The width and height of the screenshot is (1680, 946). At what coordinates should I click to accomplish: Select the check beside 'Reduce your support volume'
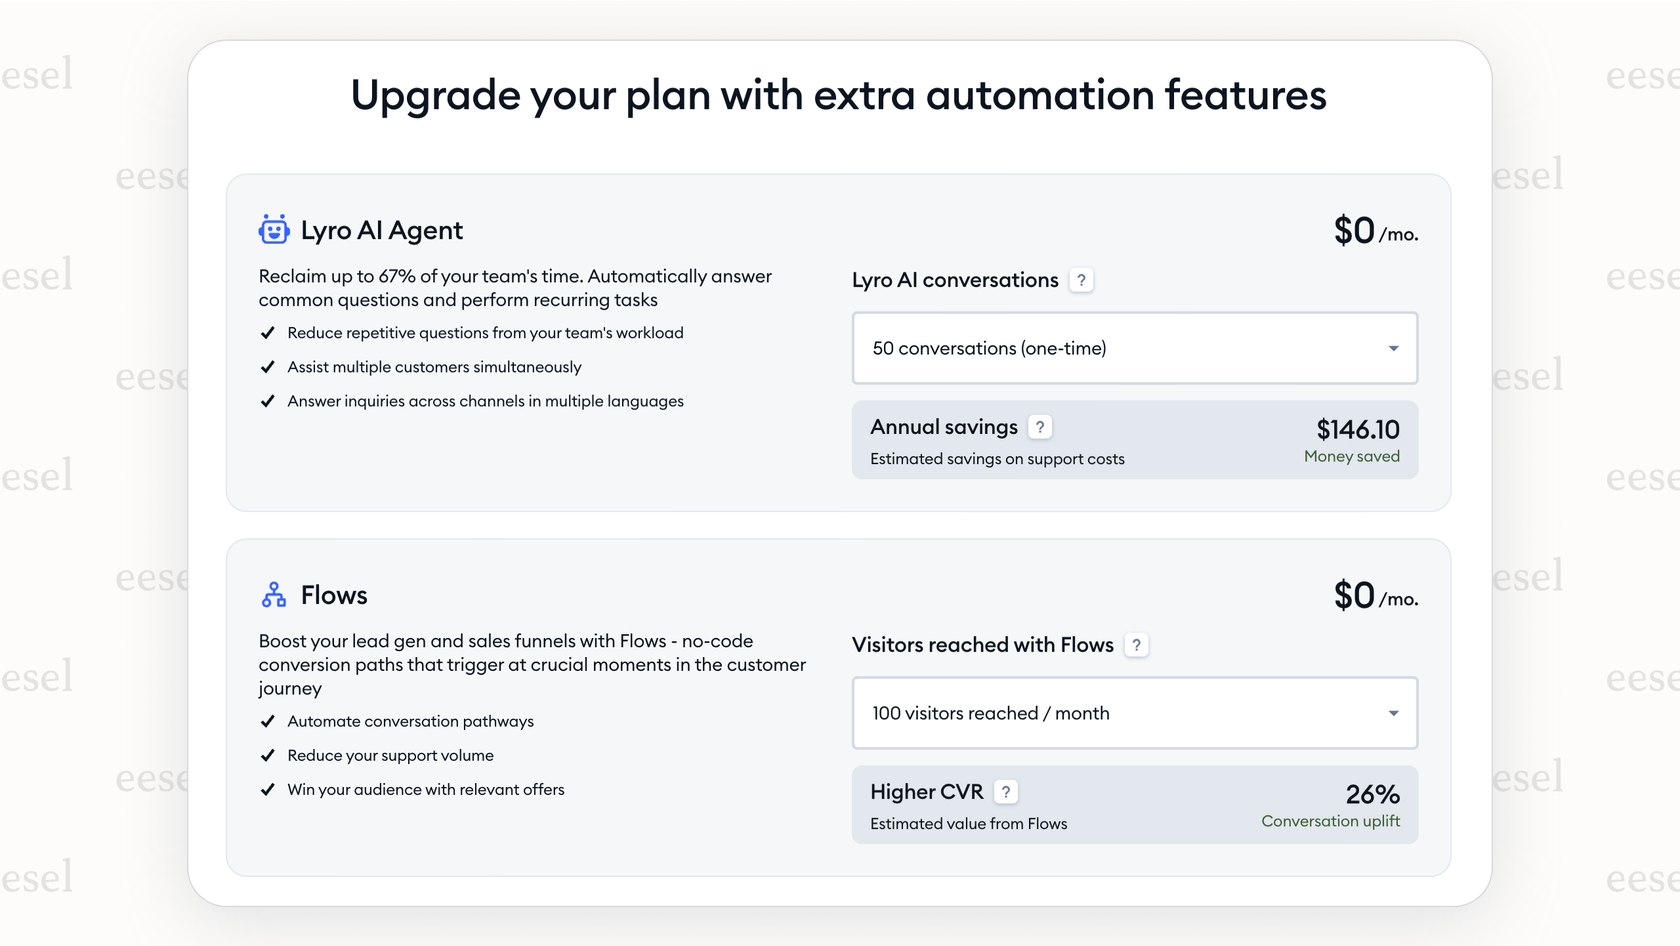267,755
